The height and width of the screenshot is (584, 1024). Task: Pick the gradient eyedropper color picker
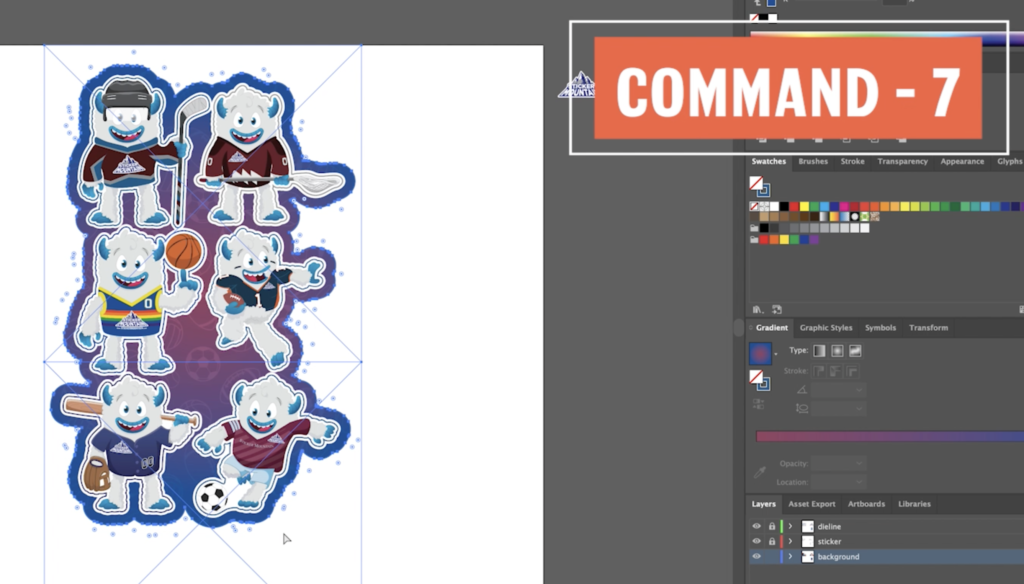click(x=759, y=472)
